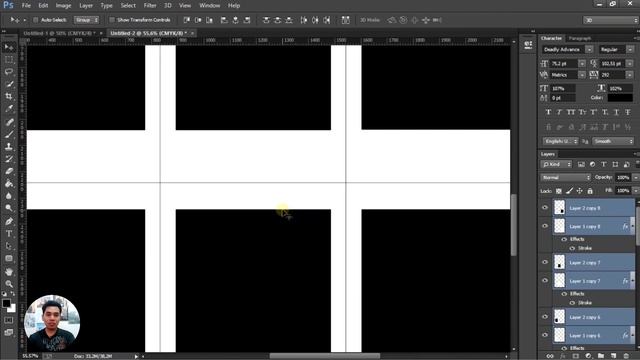The width and height of the screenshot is (640, 360).
Task: Click the font size value field
Action: point(563,64)
